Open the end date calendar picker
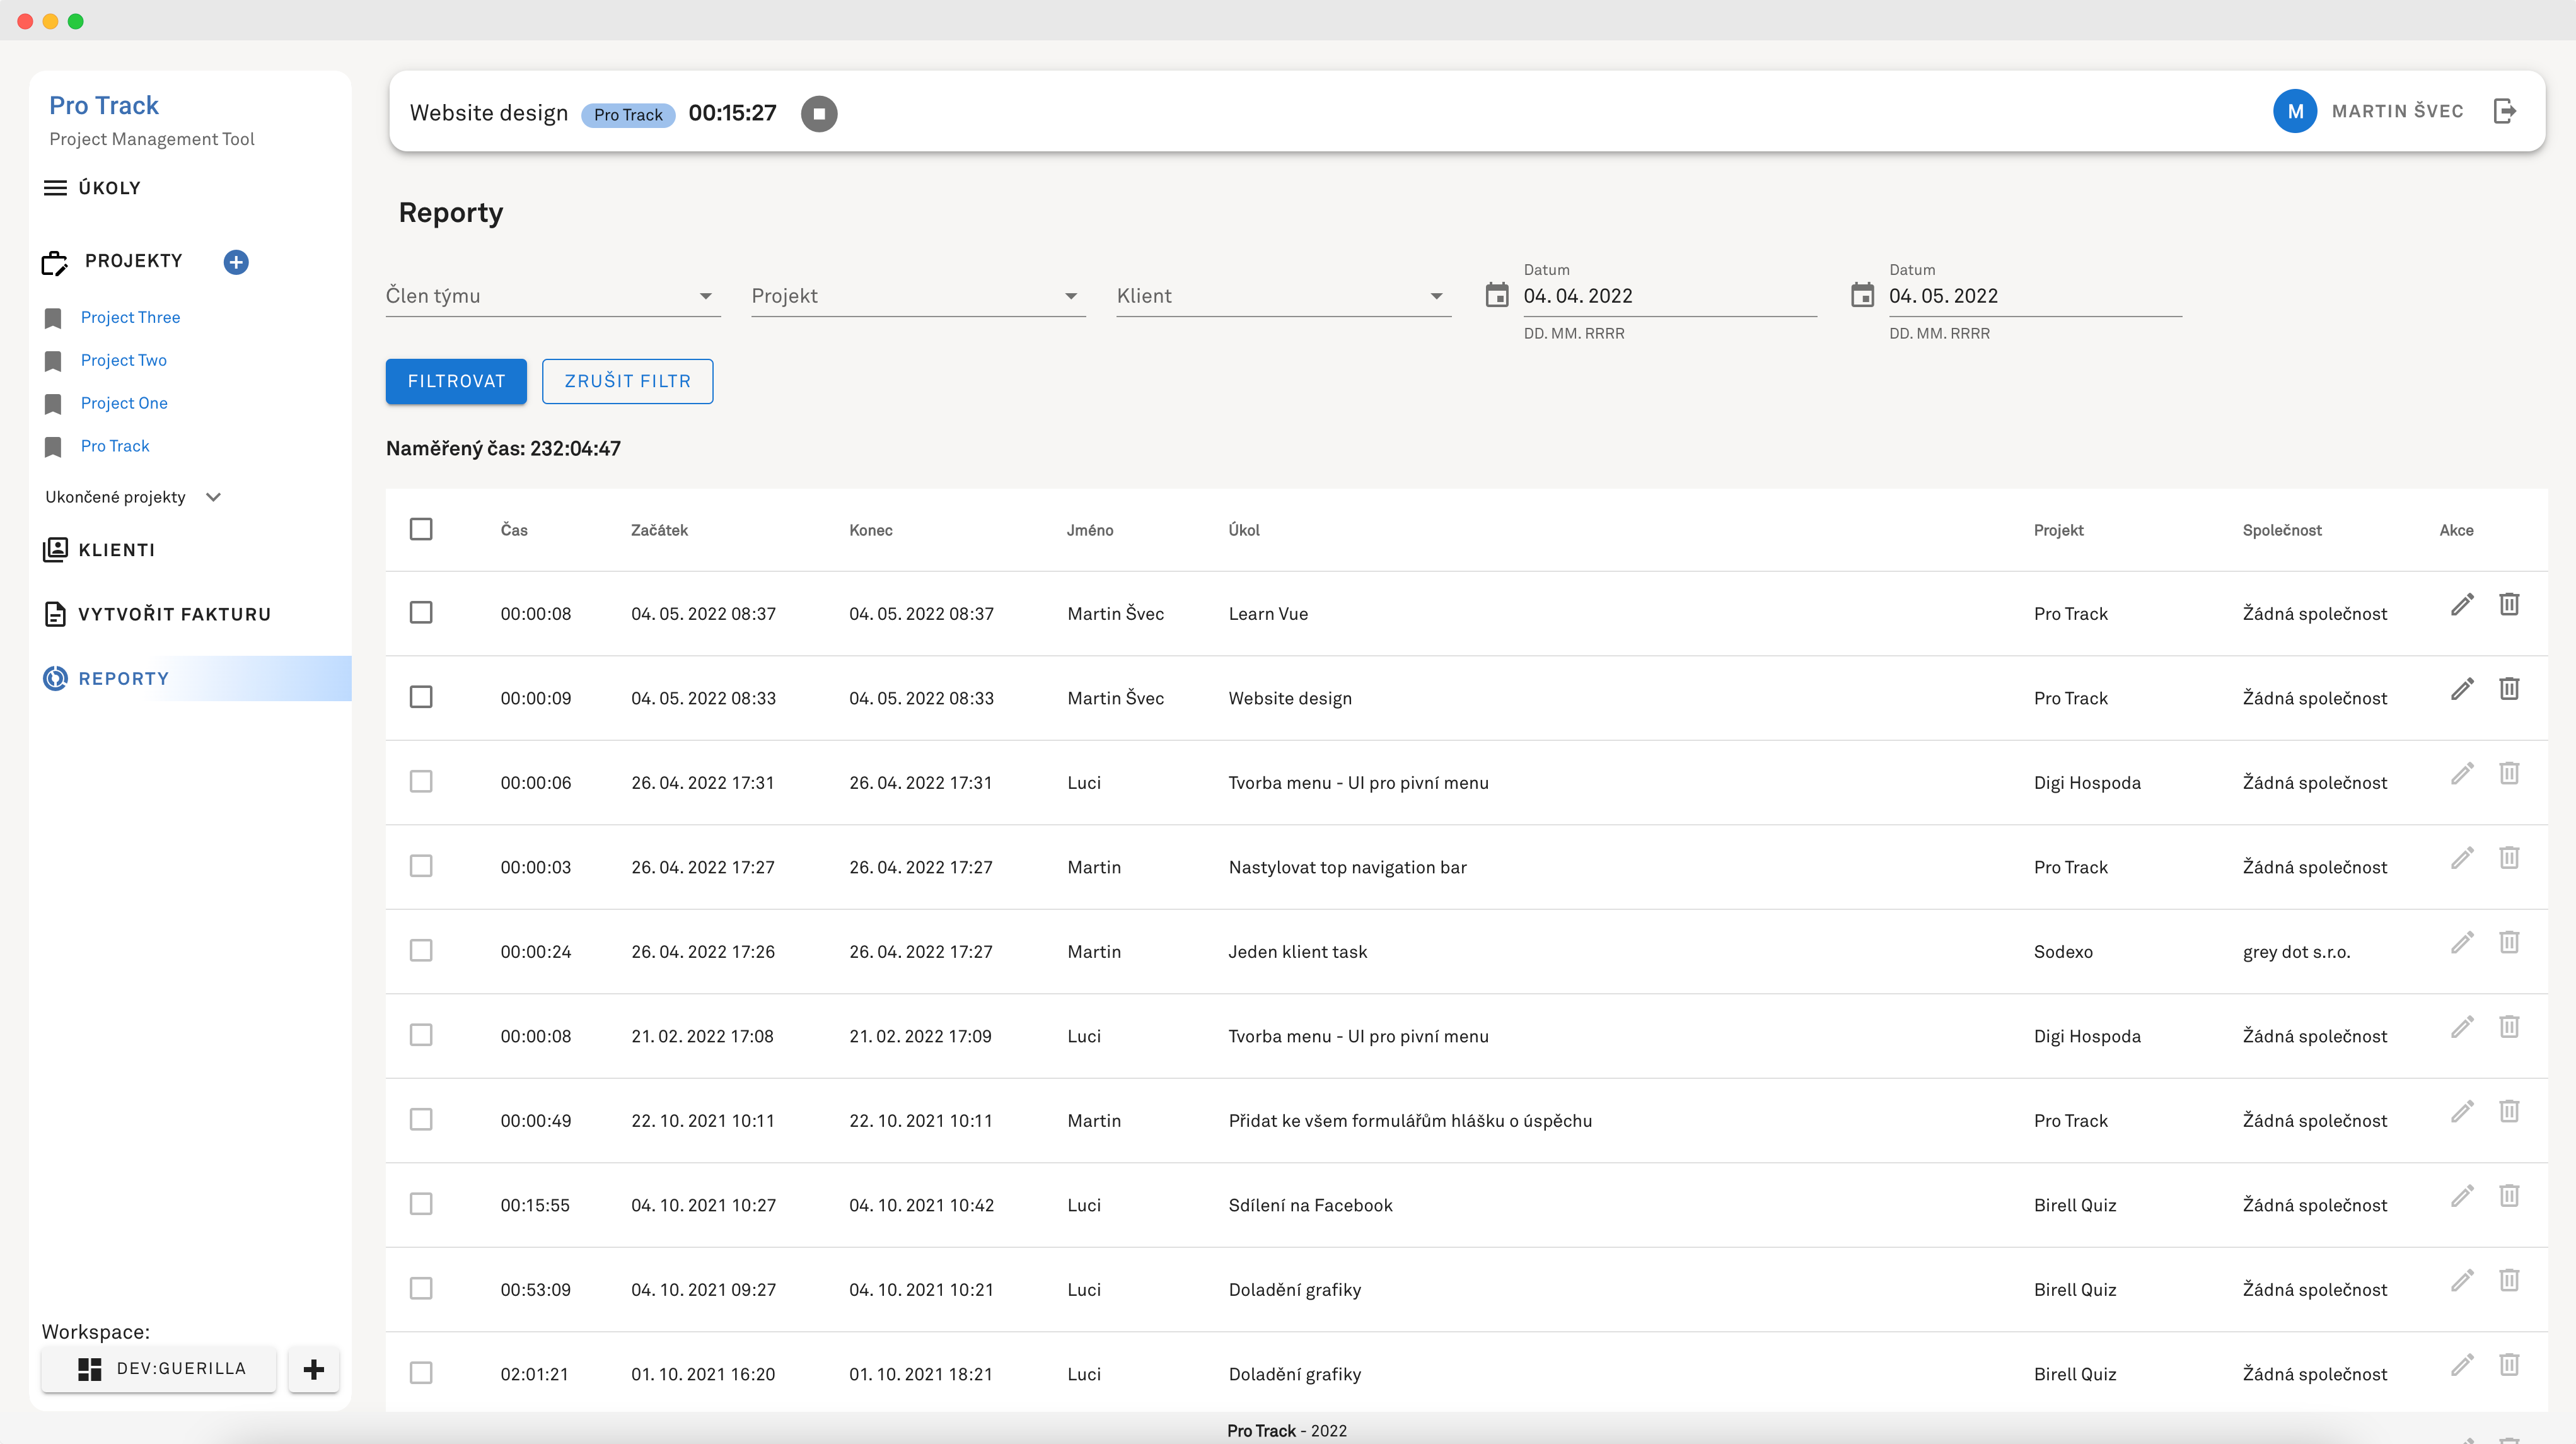 pyautogui.click(x=1862, y=295)
